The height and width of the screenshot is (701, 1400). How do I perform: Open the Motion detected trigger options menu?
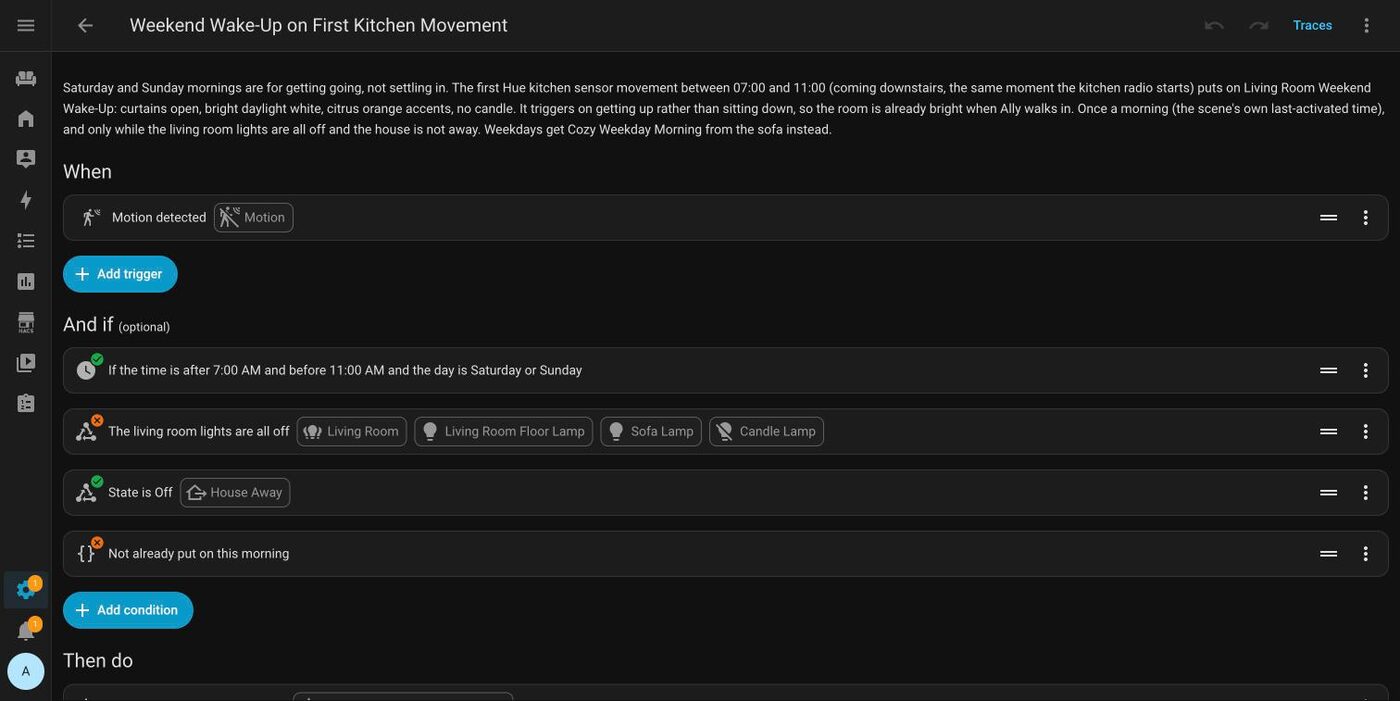1366,218
